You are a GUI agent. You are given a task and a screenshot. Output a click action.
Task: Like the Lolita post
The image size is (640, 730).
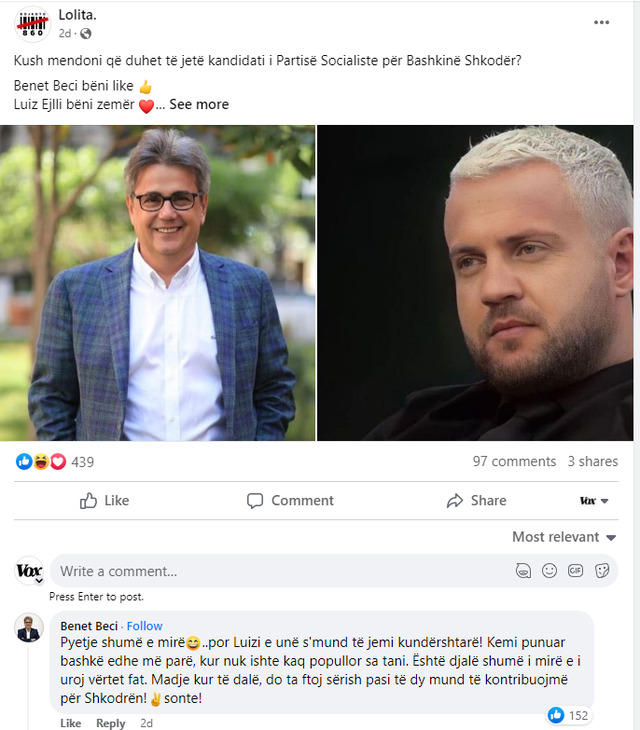105,500
